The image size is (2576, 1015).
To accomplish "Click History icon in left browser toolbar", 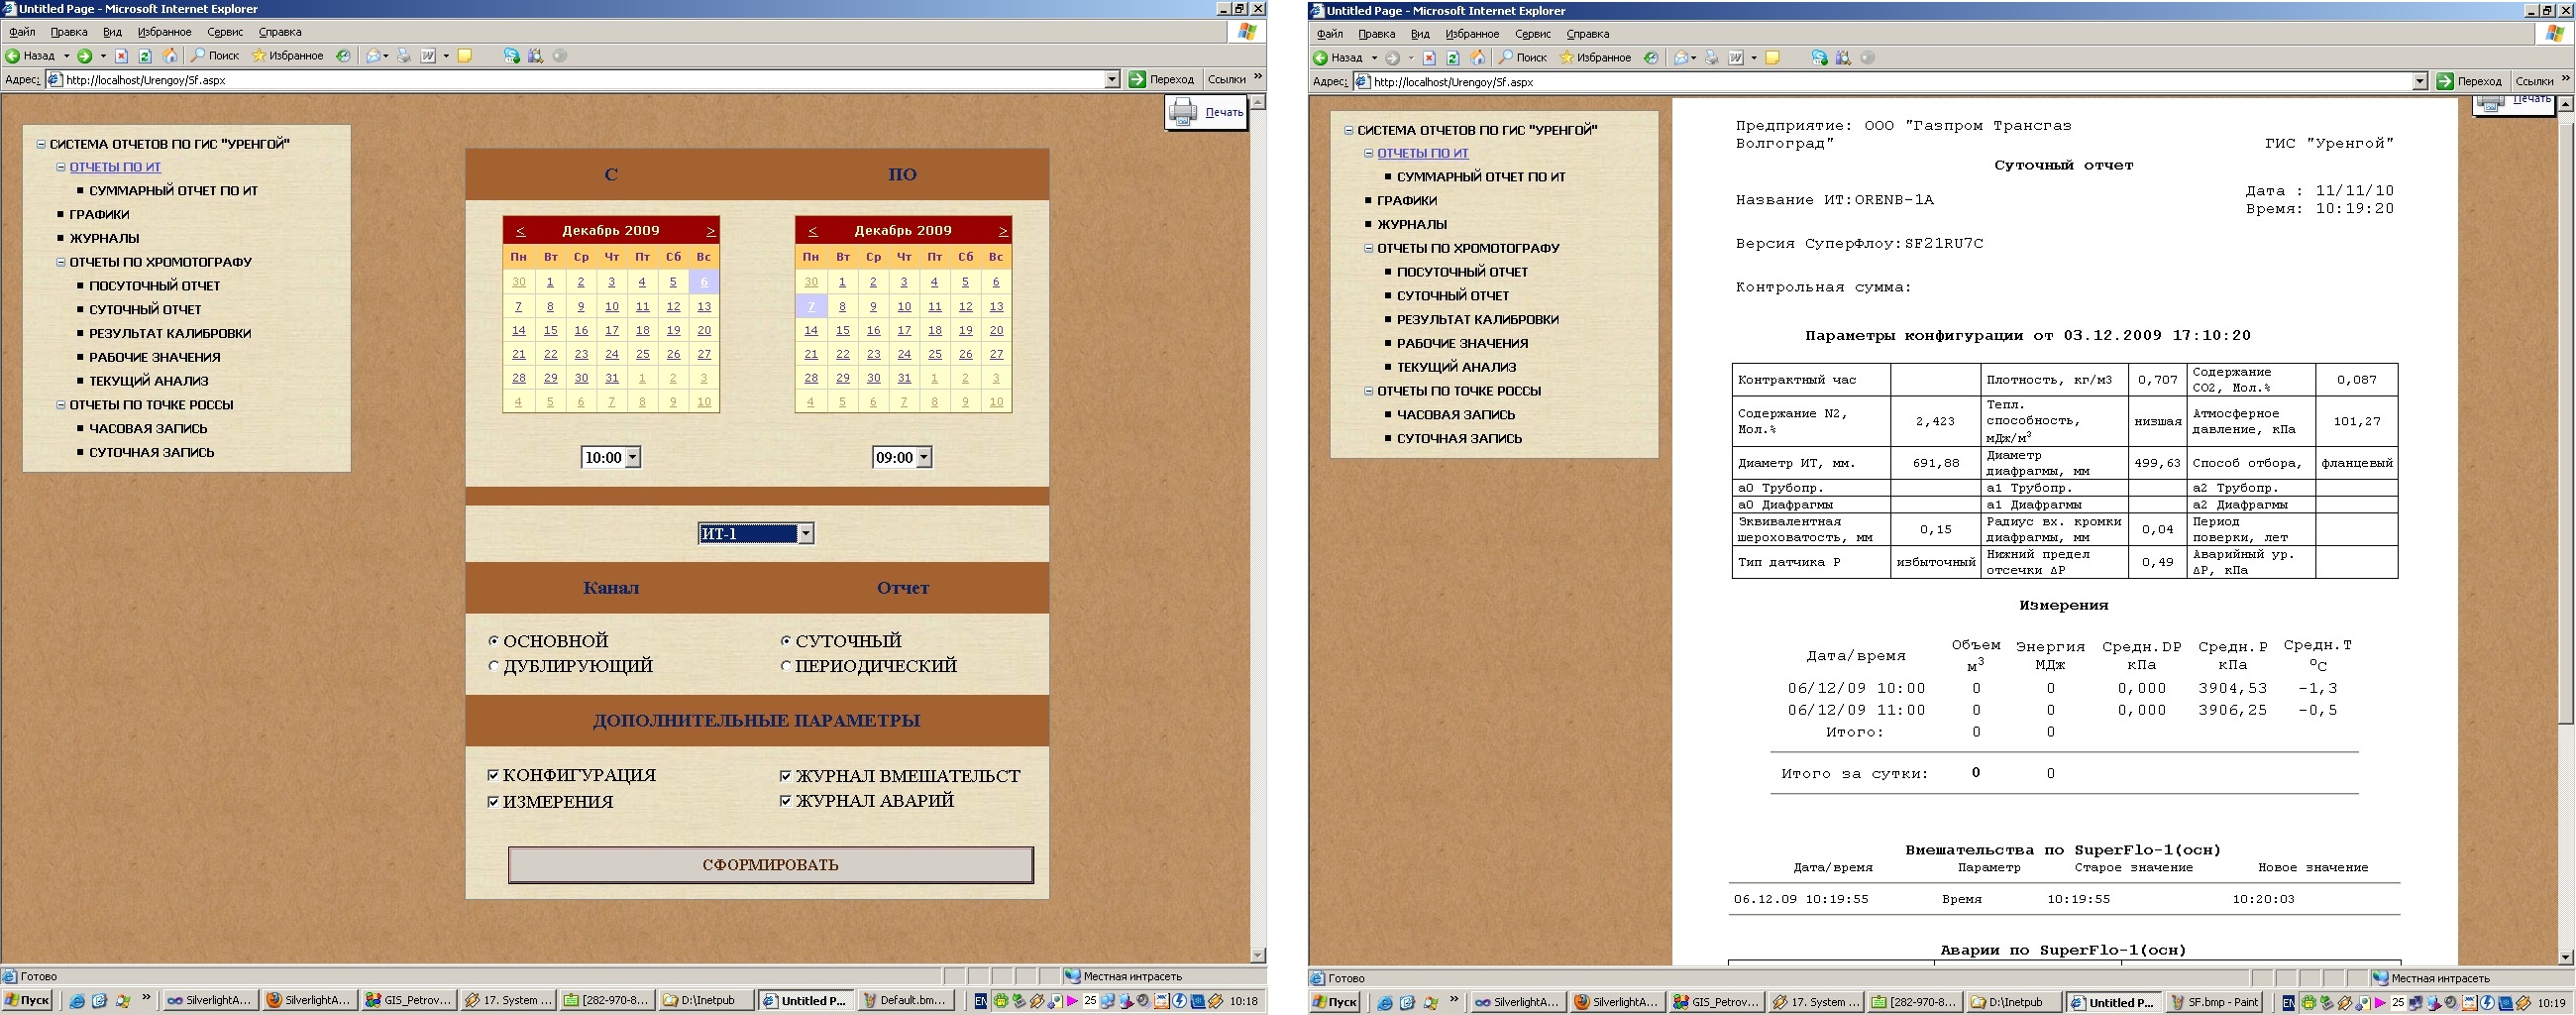I will (x=343, y=56).
